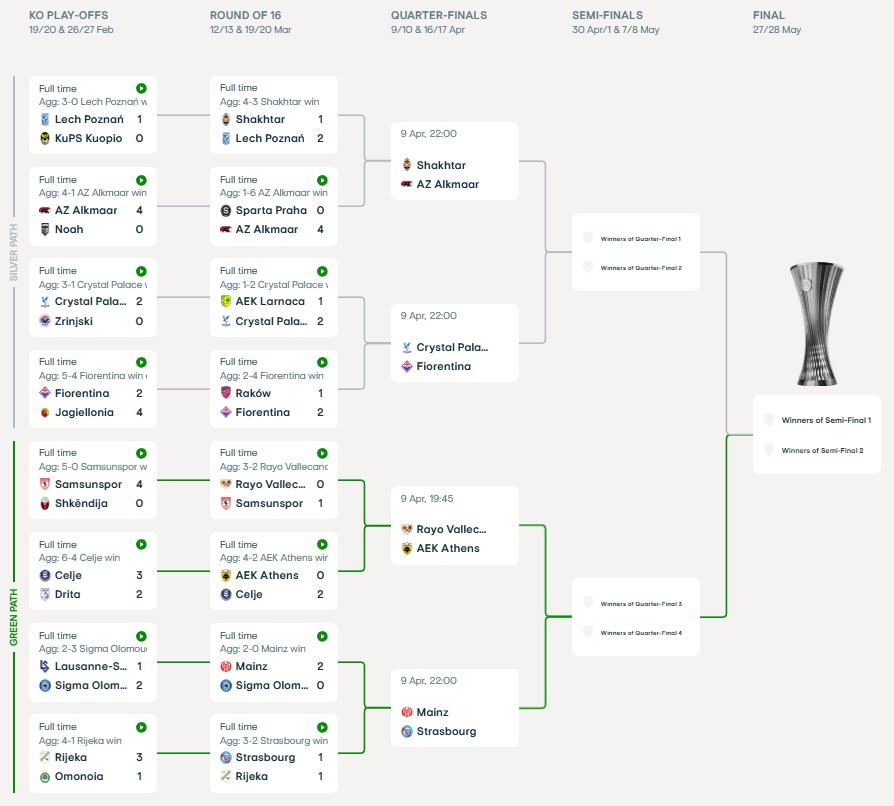This screenshot has height=806, width=894.
Task: Open the Shakhtar vs AZ Alkmaar quarter-final
Action: click(454, 160)
